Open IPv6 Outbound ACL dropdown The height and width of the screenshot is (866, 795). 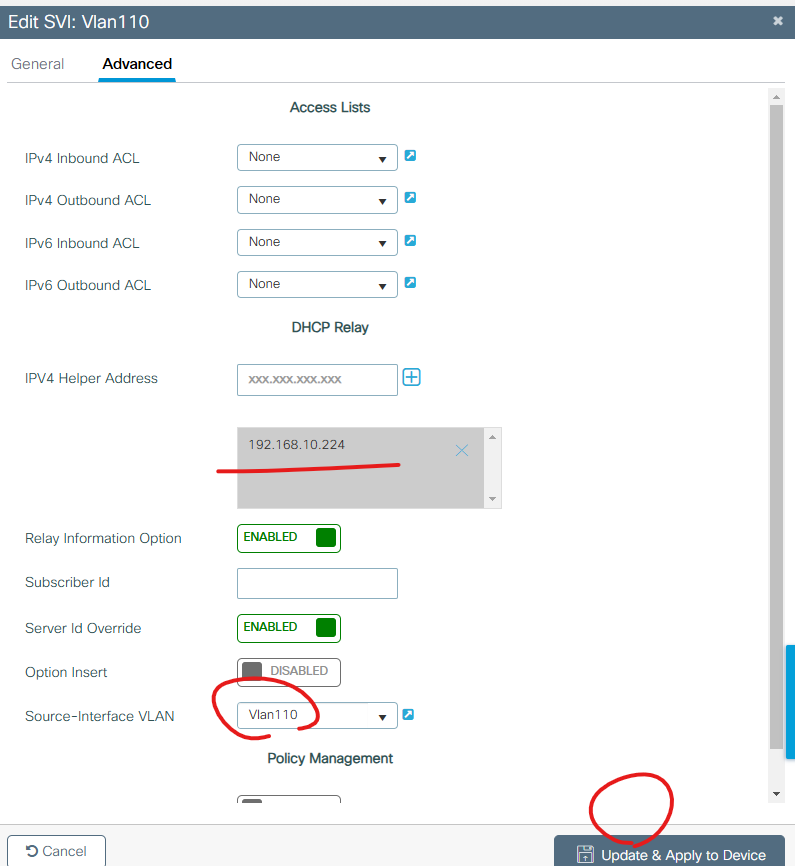tap(317, 284)
